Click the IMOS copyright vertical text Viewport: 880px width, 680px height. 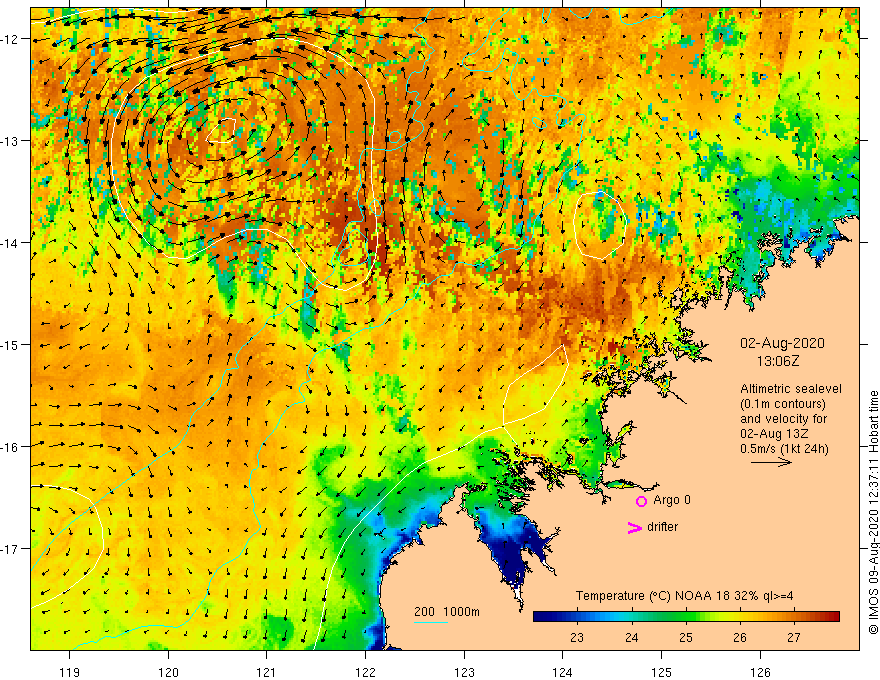[873, 513]
